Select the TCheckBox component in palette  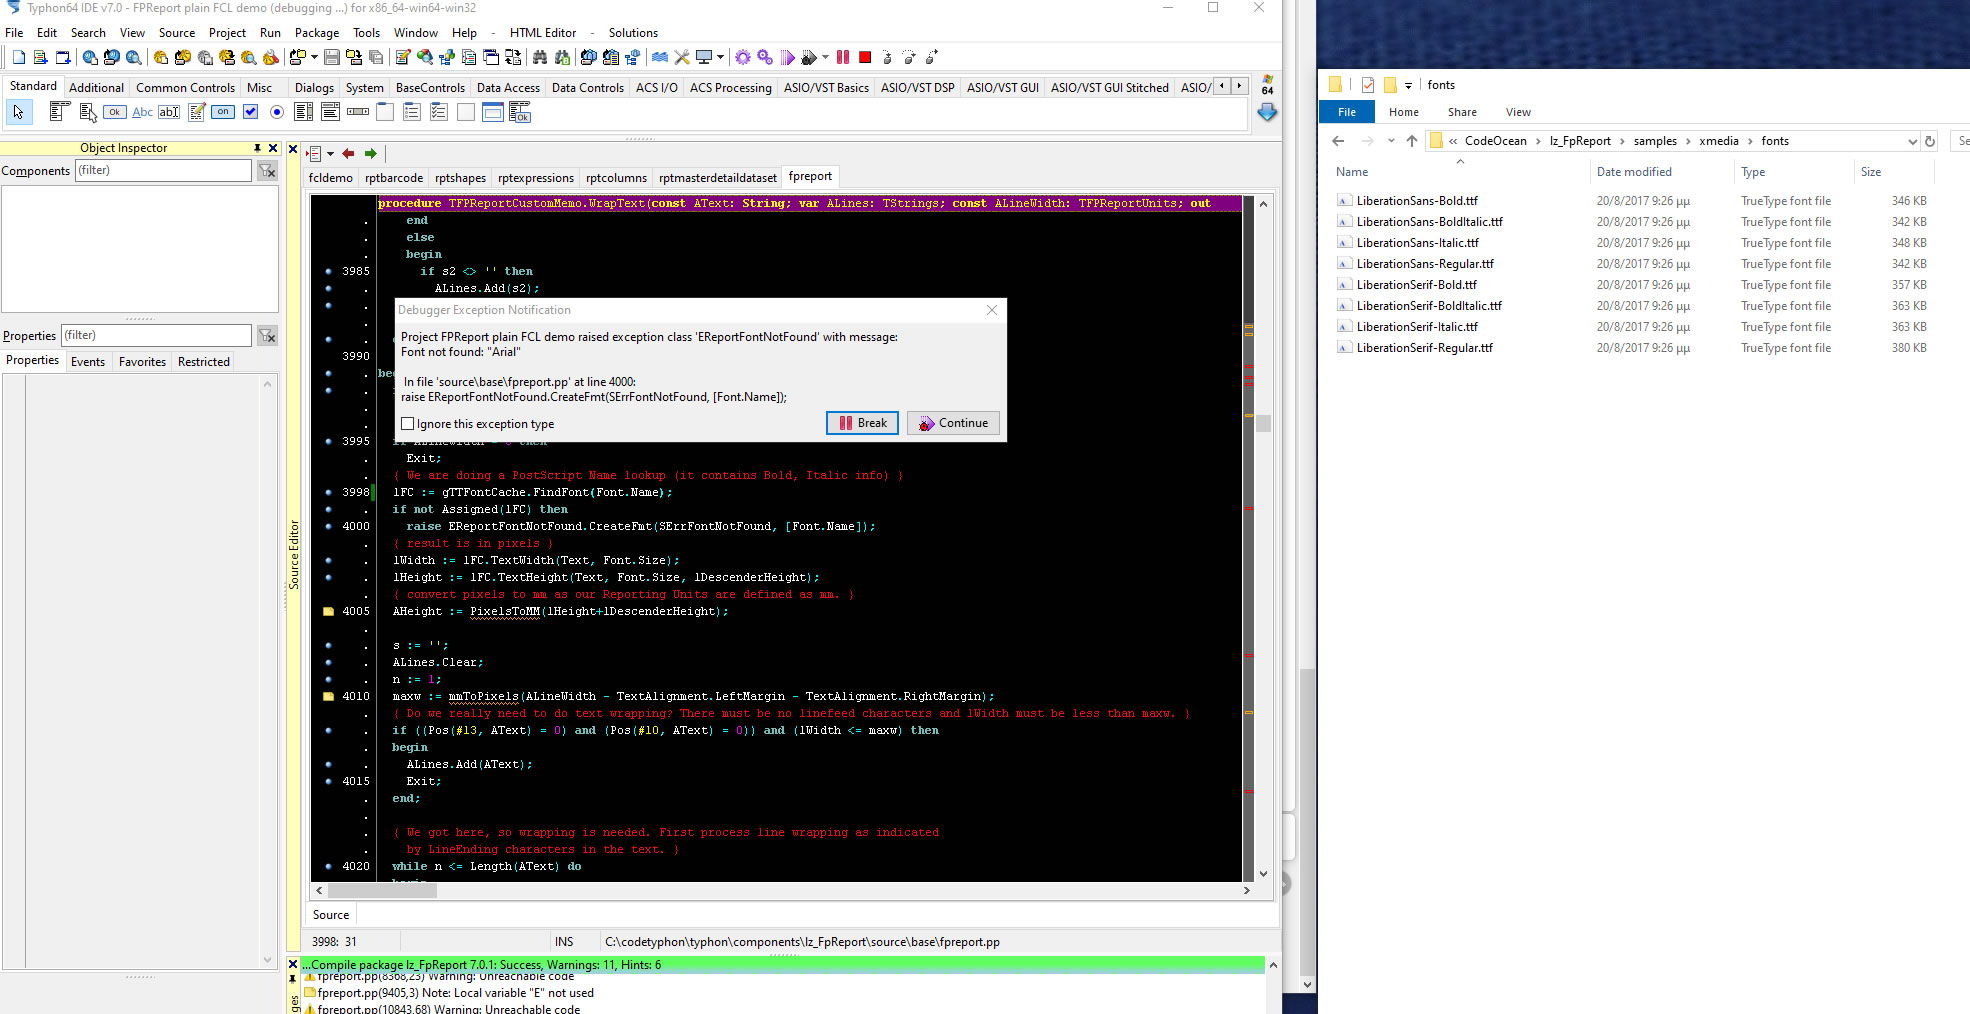click(x=250, y=112)
